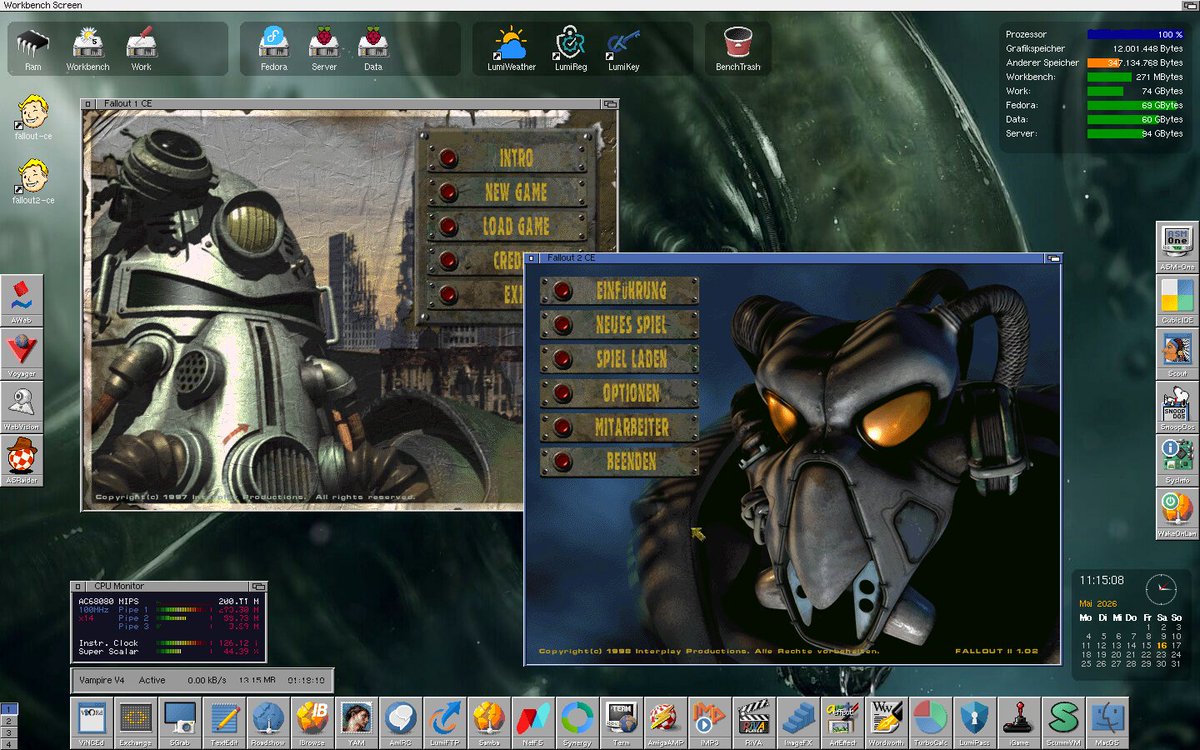Open the Workbench drive icon
Screen dimensions: 1200x750
(88, 49)
